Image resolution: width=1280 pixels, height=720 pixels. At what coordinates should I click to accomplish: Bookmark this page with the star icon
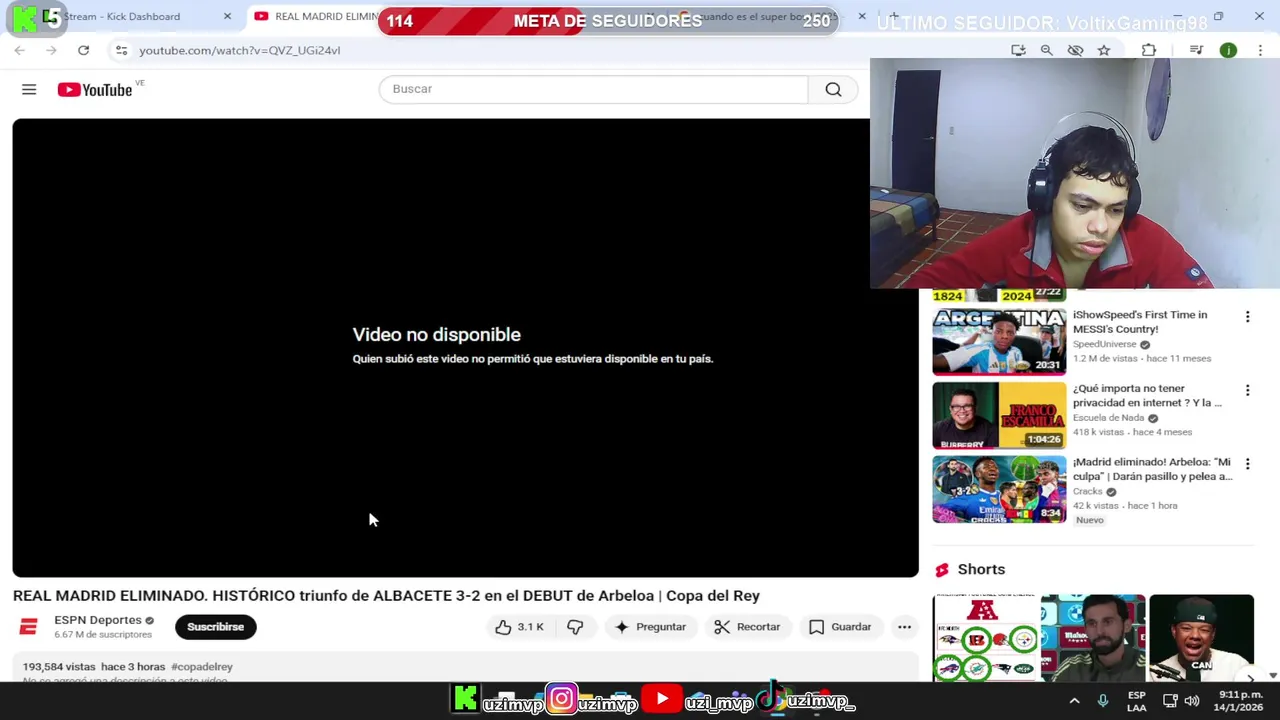1103,50
